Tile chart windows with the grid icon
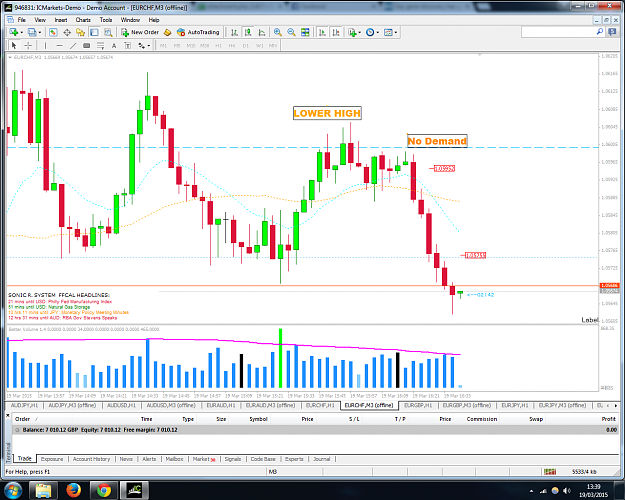This screenshot has width=625, height=500. [x=305, y=32]
